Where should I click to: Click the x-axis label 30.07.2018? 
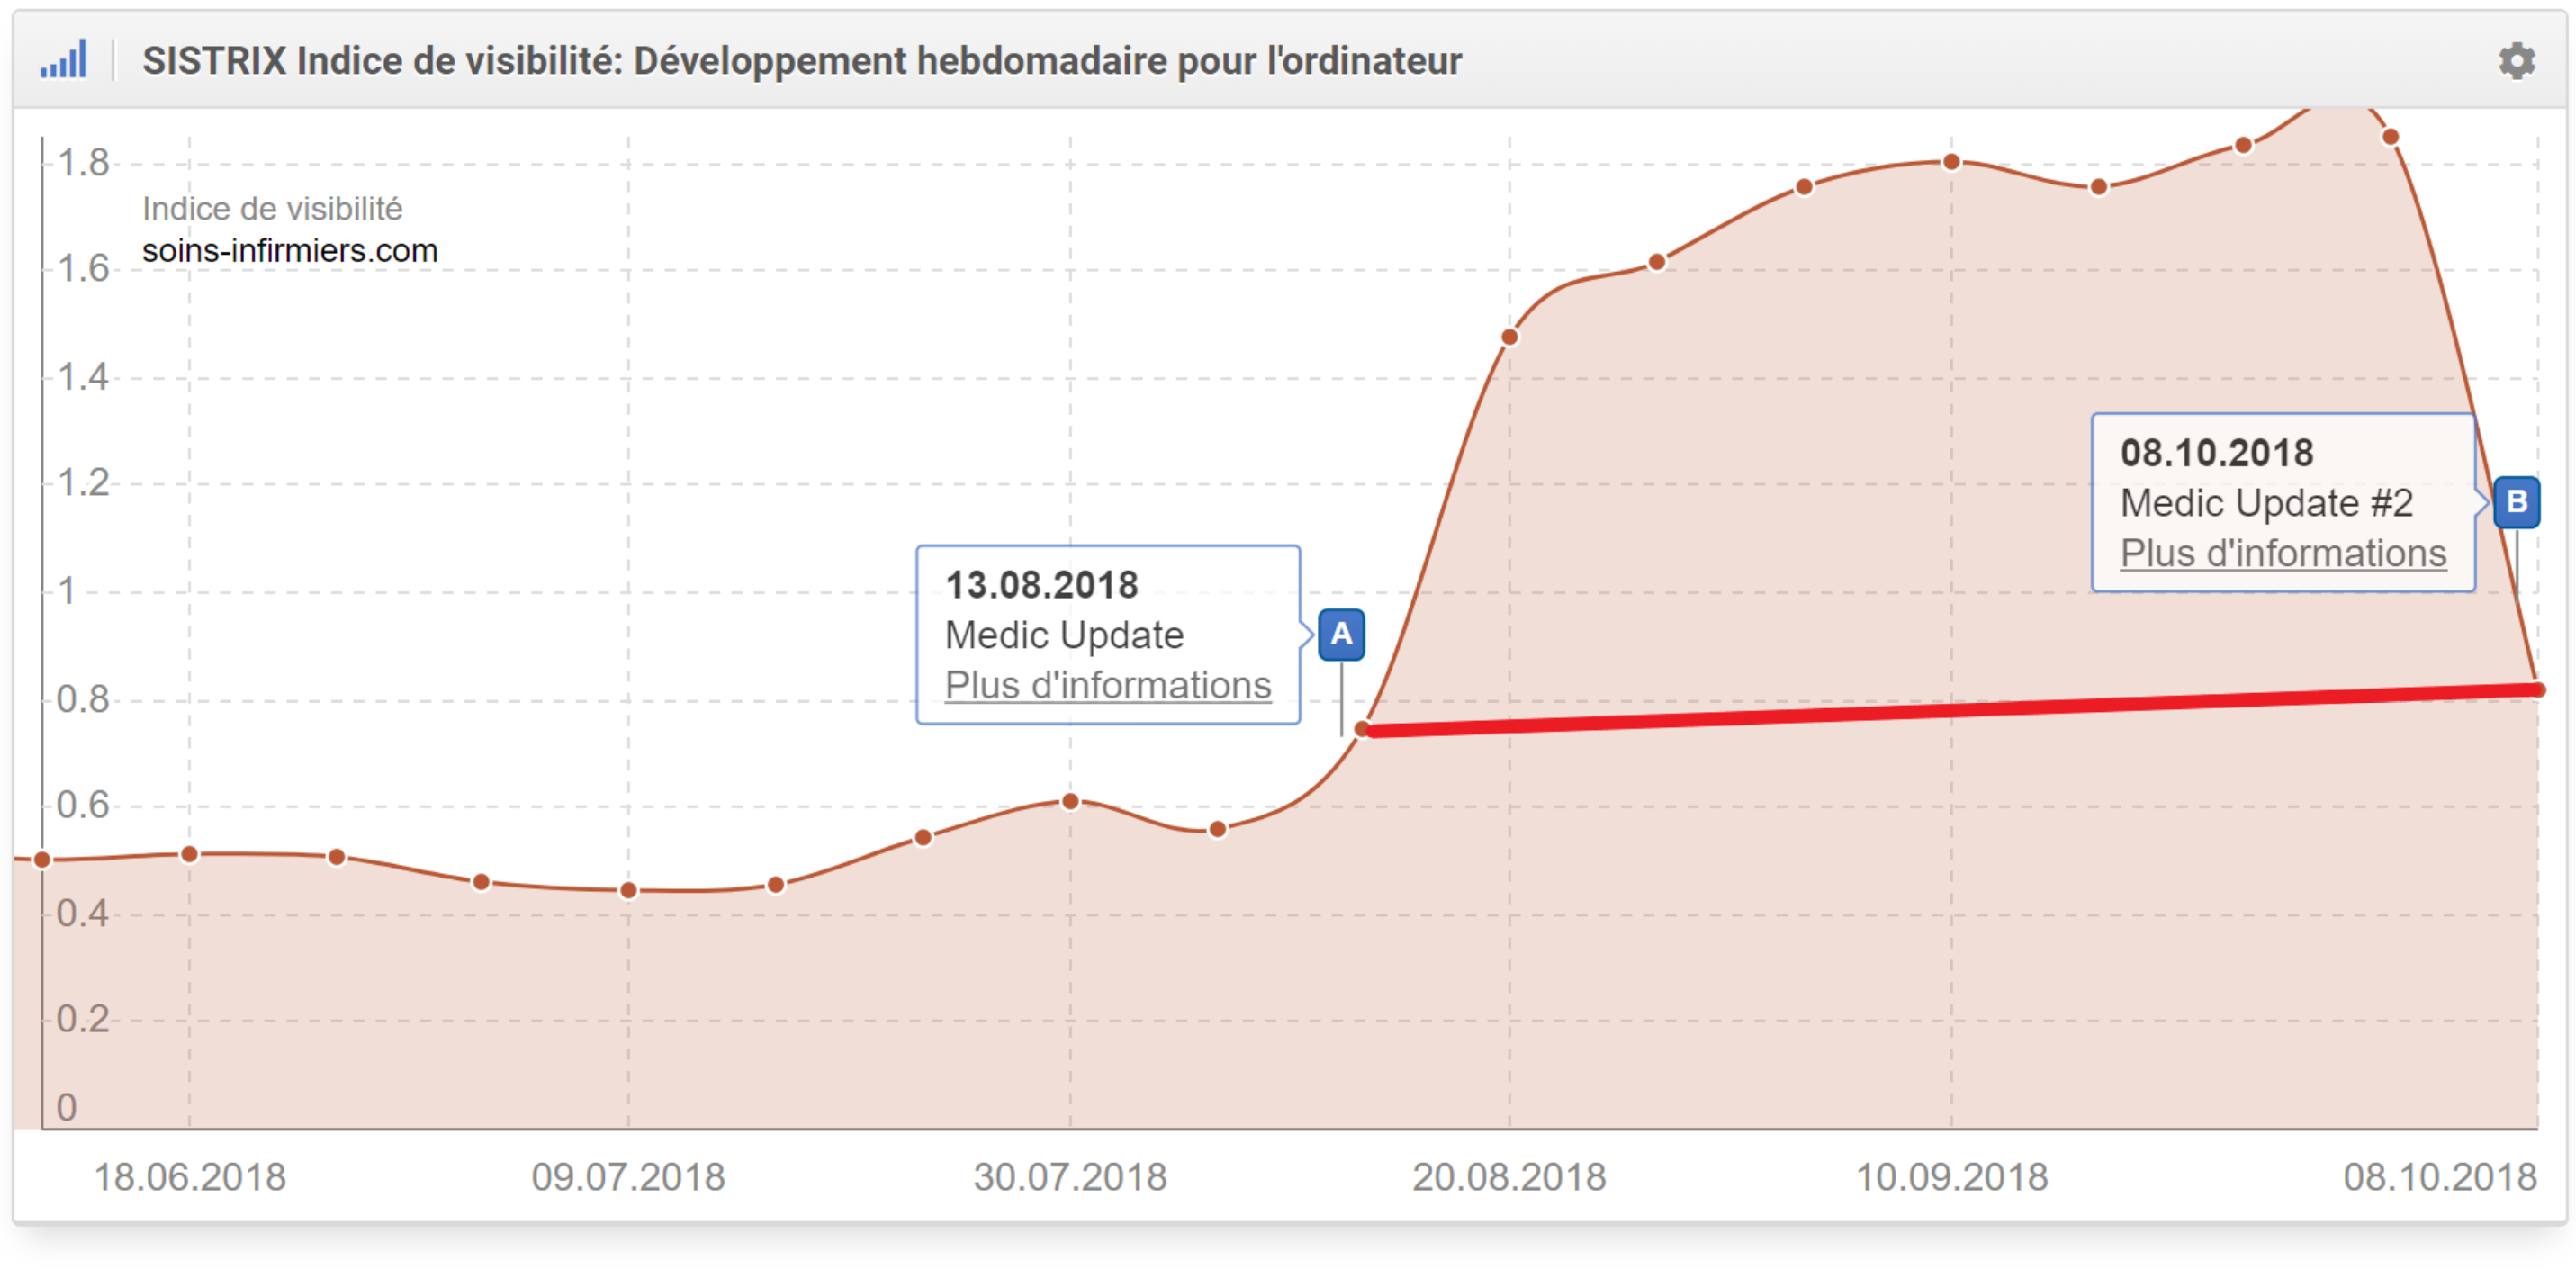pyautogui.click(x=1070, y=1177)
